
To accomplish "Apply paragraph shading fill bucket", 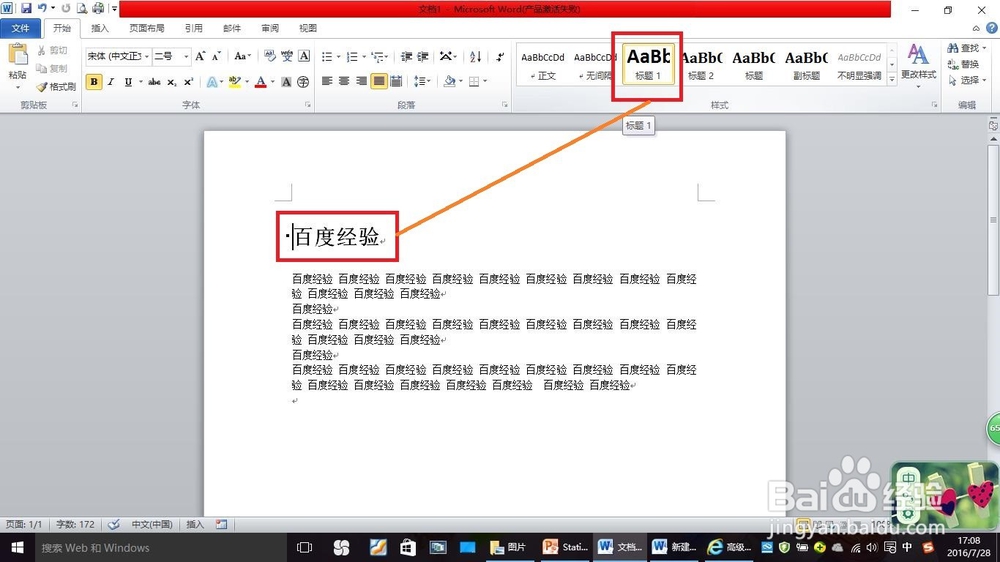I will [x=449, y=81].
